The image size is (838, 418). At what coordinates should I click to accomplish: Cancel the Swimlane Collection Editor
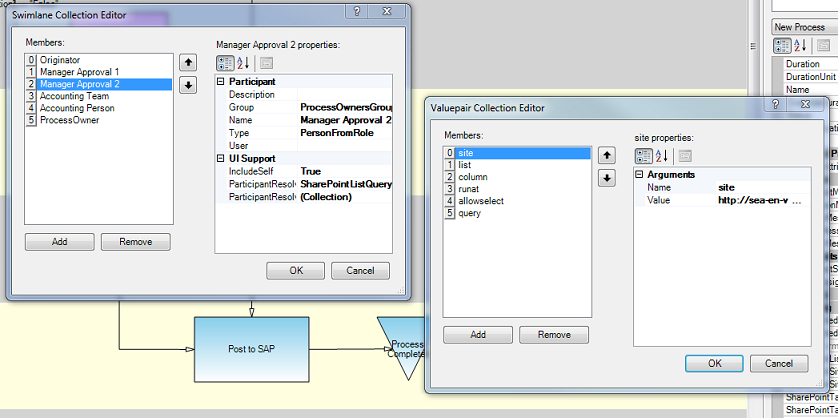[360, 270]
